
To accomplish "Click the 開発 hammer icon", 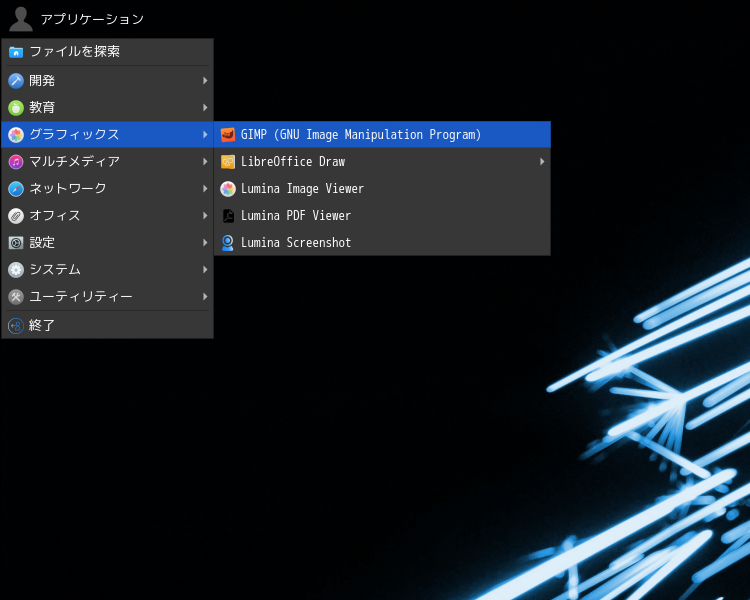I will click(x=16, y=81).
